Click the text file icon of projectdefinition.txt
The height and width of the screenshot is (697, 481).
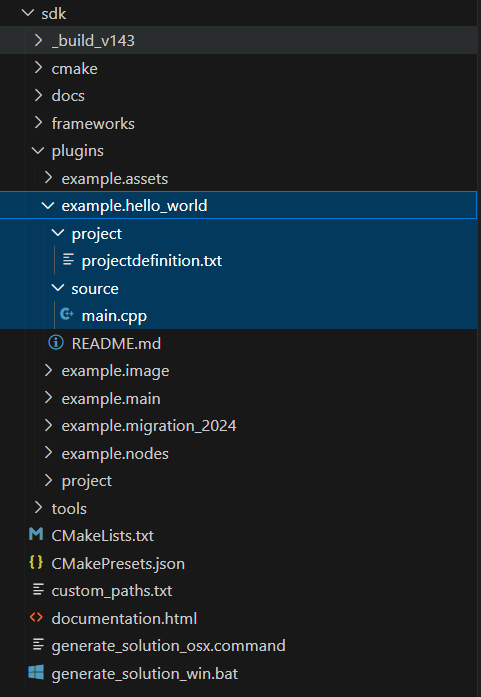[68, 260]
